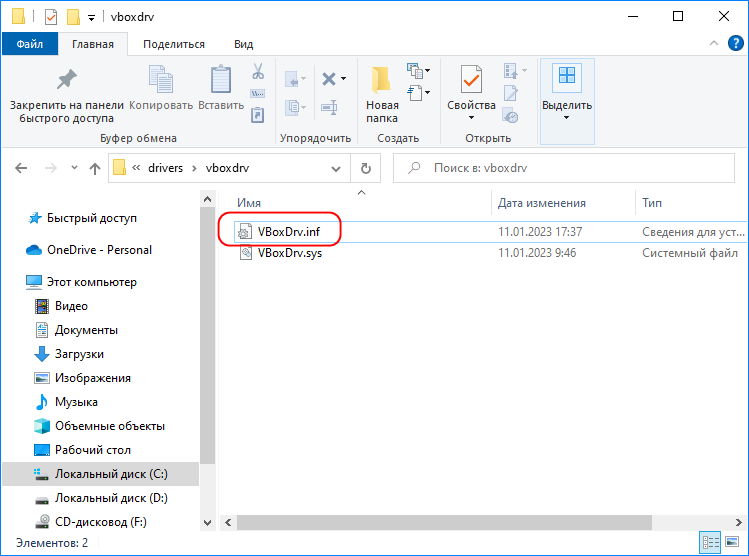
Task: Expand the Delete dropdown arrow
Action: (x=343, y=78)
